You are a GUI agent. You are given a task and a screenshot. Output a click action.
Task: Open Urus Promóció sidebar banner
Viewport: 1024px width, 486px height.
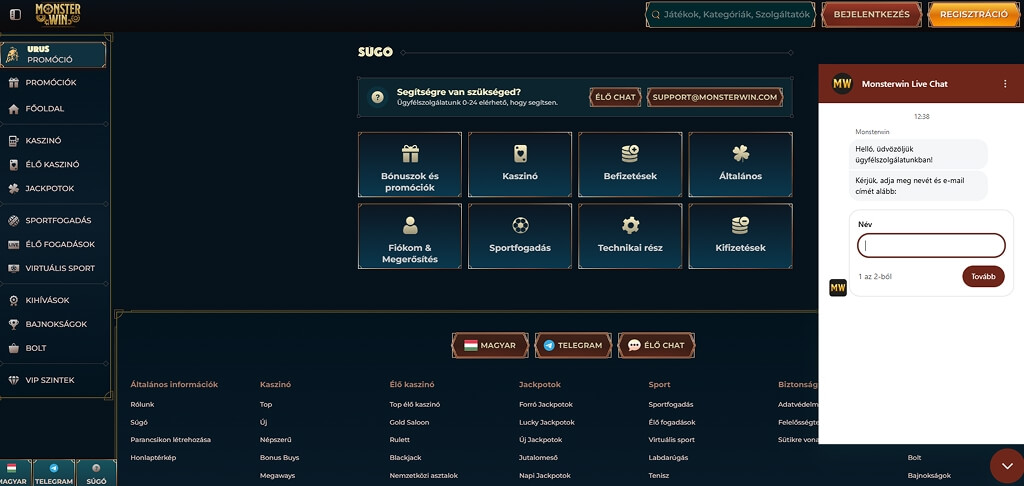click(54, 55)
